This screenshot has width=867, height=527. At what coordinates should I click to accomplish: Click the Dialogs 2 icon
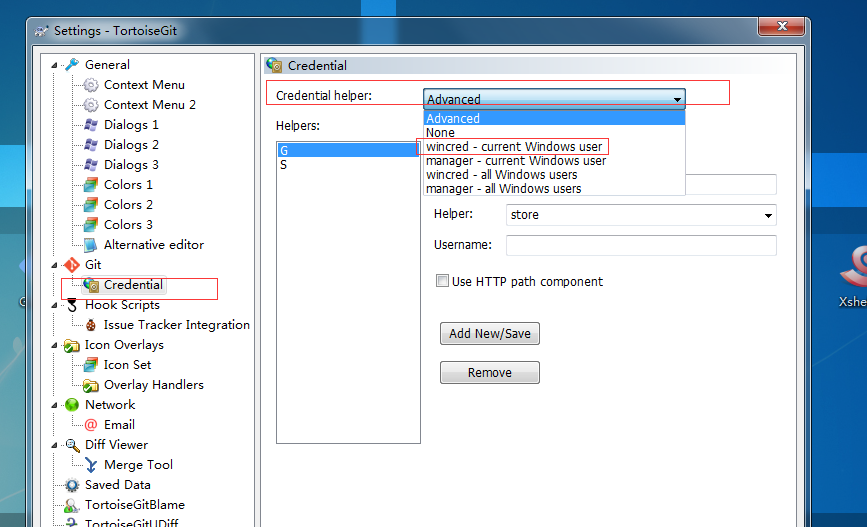pos(91,145)
